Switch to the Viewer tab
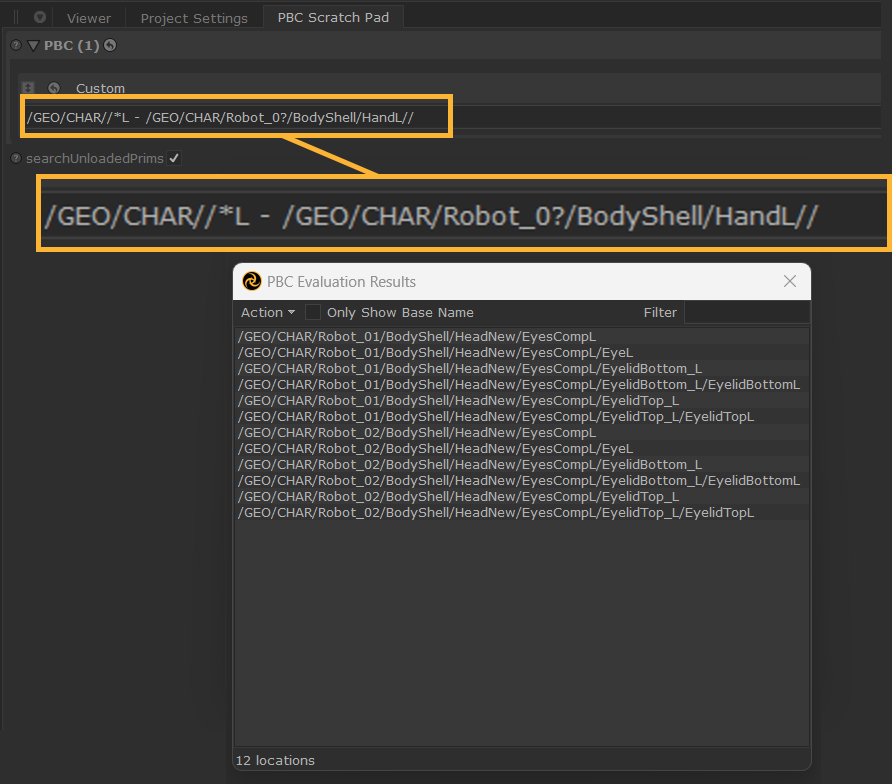This screenshot has width=892, height=784. pos(89,18)
